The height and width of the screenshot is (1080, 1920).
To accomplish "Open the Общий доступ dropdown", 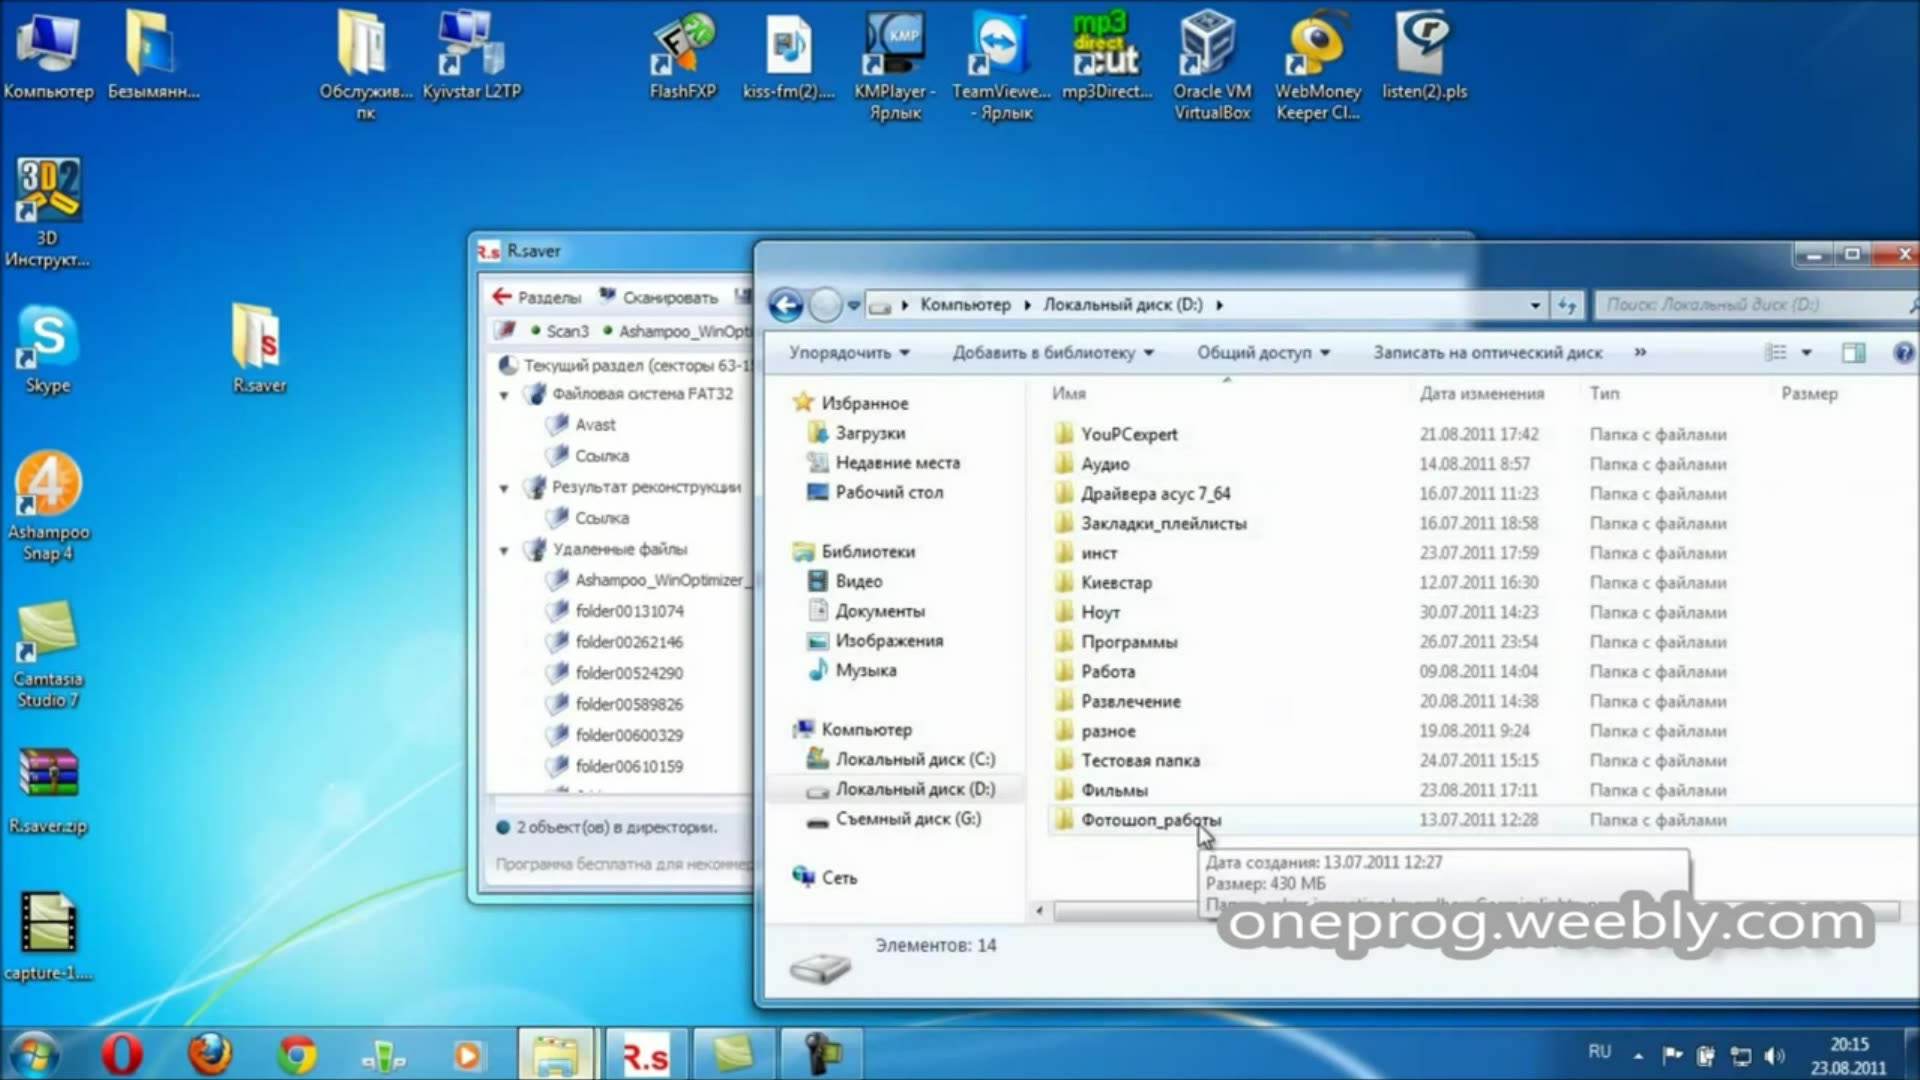I will pos(1263,352).
